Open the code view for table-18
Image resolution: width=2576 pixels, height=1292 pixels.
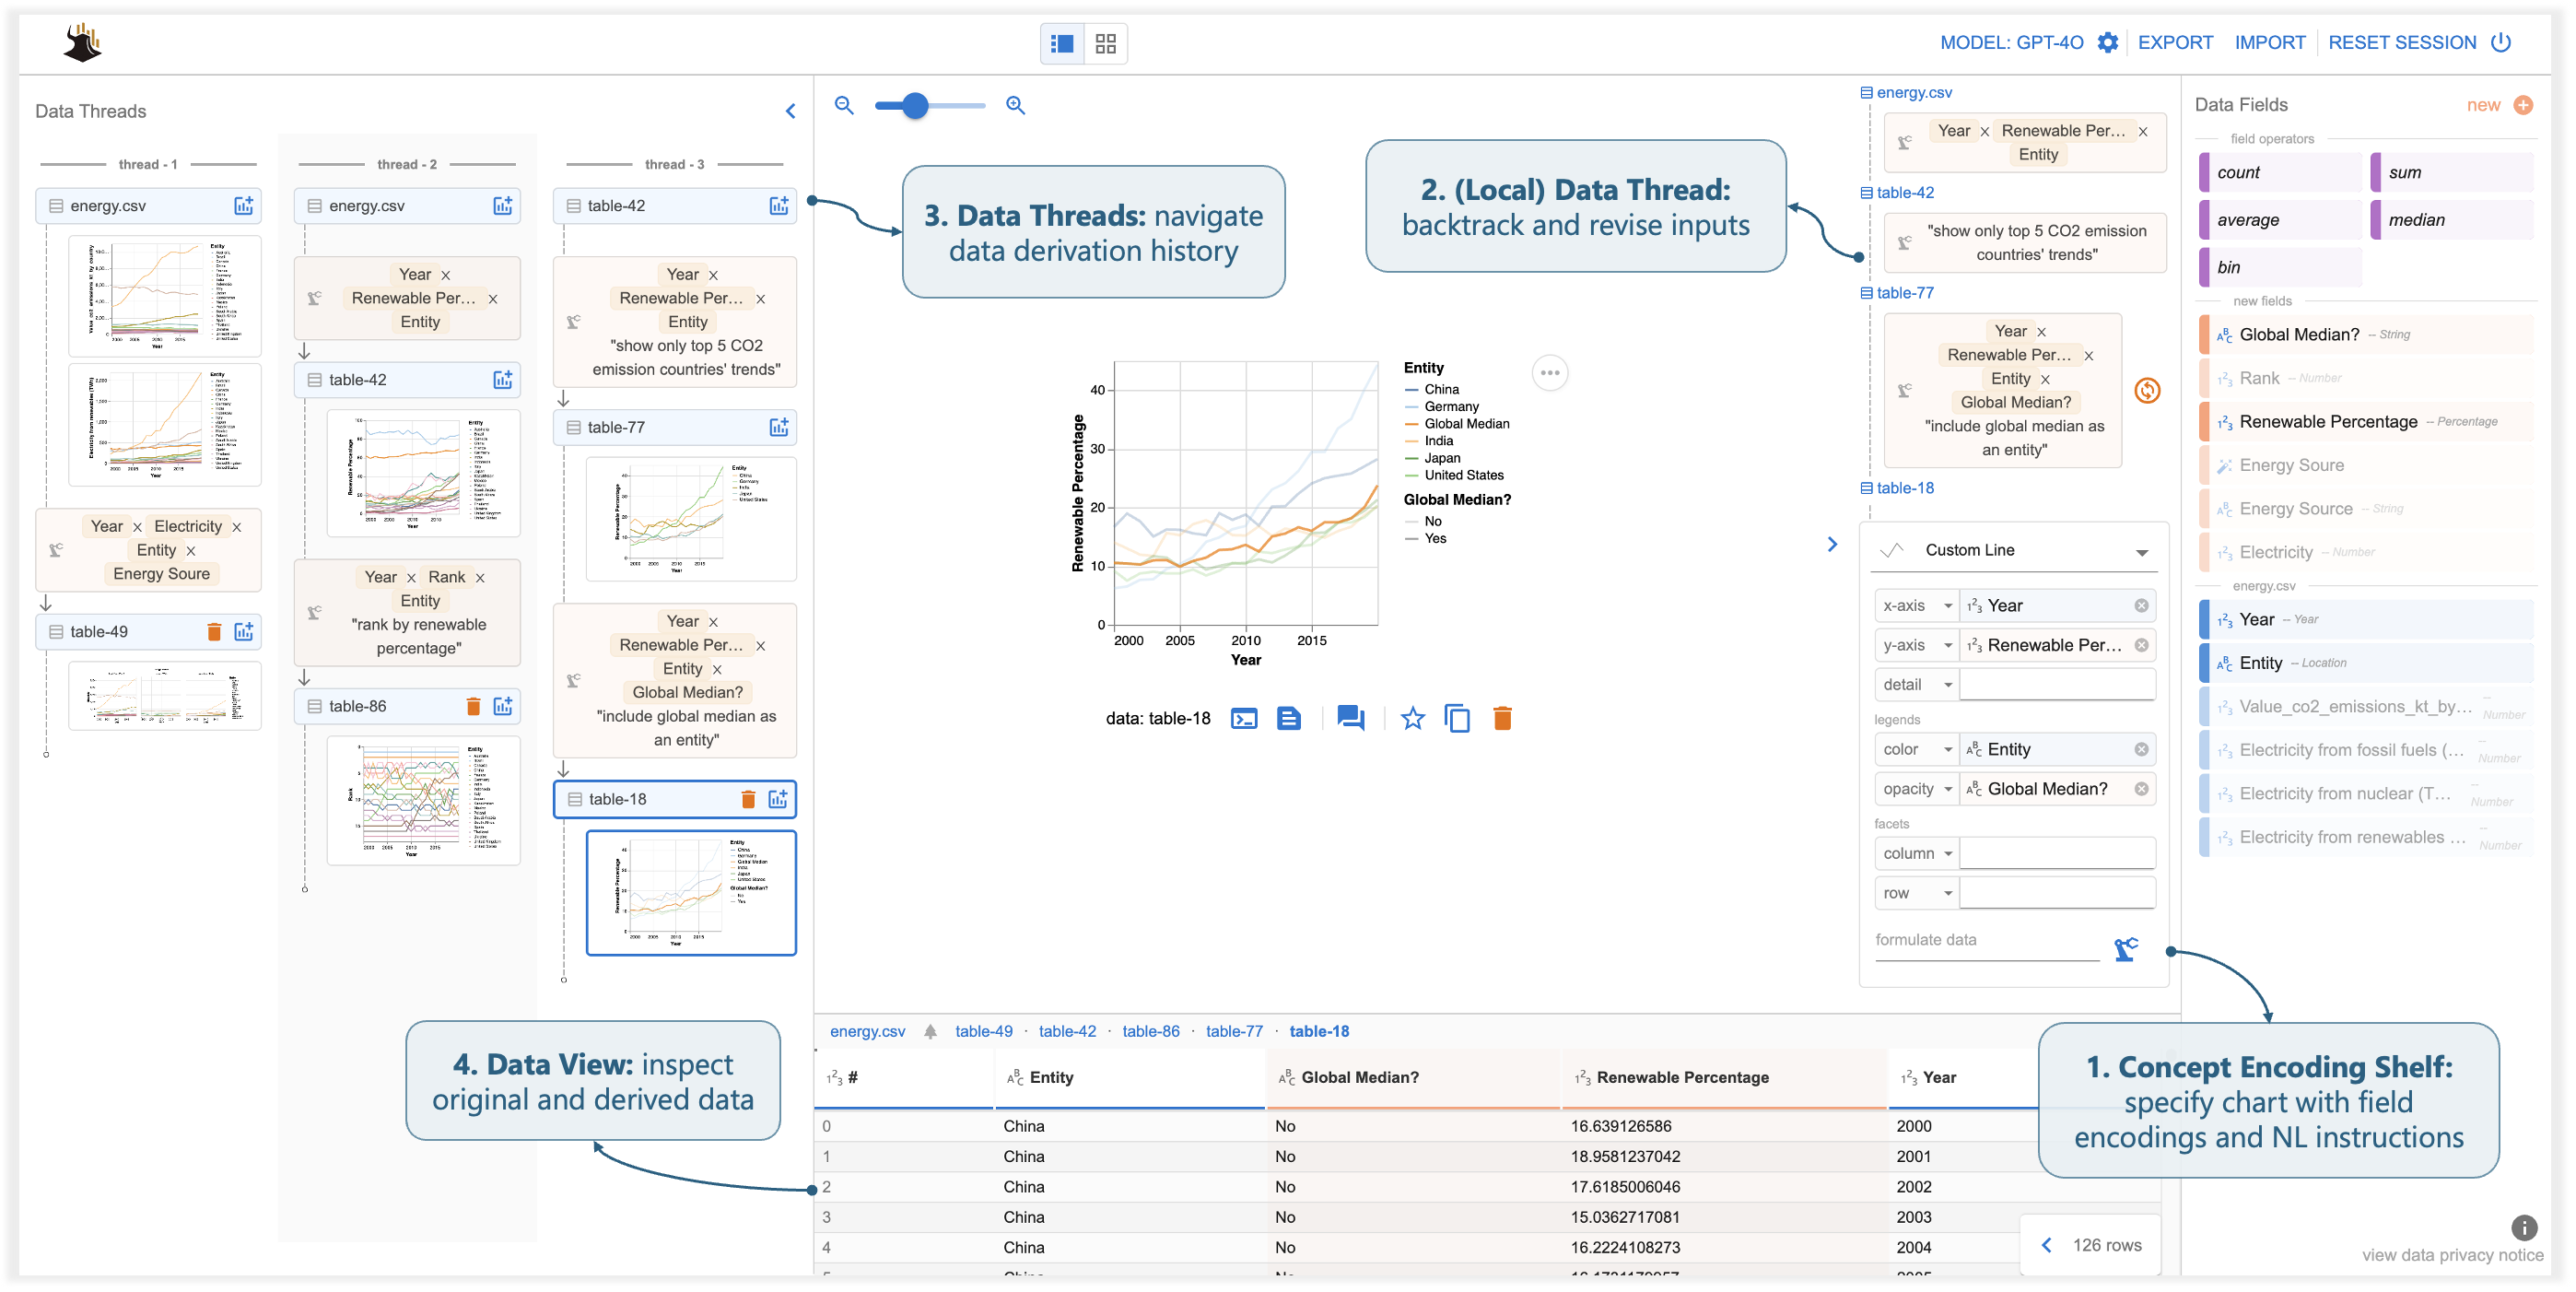tap(1243, 718)
